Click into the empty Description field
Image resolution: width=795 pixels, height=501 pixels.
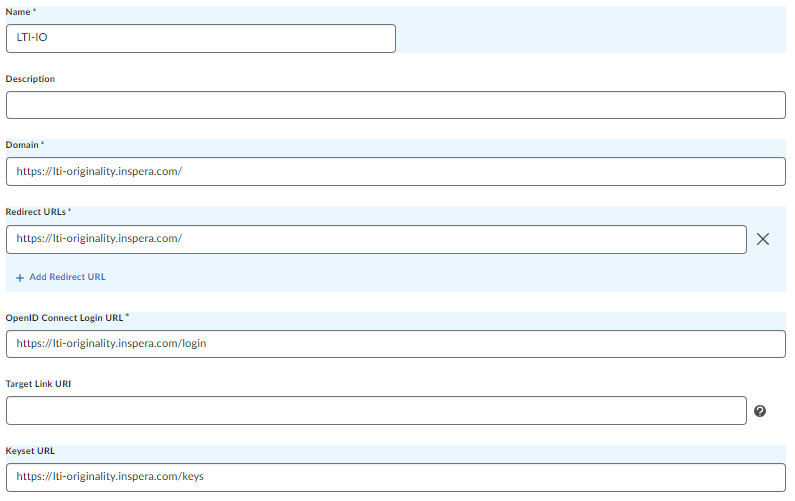(x=396, y=105)
